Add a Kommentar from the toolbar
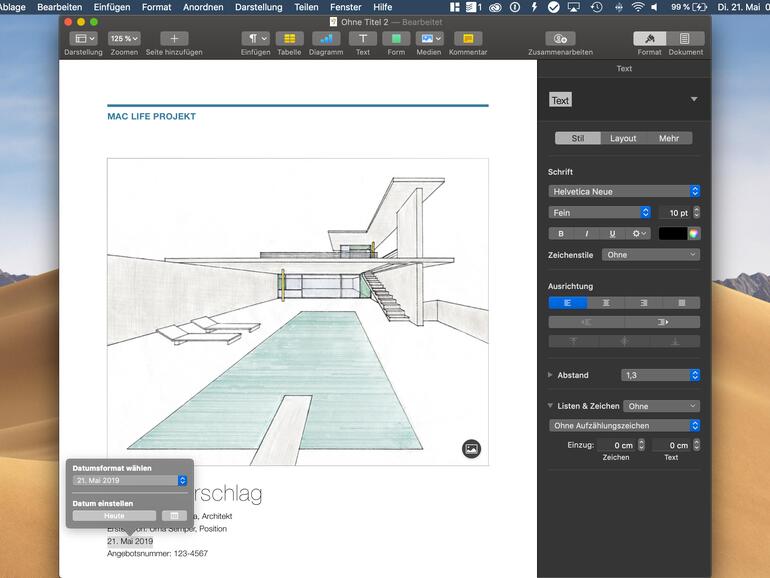770x578 pixels. pyautogui.click(x=467, y=39)
